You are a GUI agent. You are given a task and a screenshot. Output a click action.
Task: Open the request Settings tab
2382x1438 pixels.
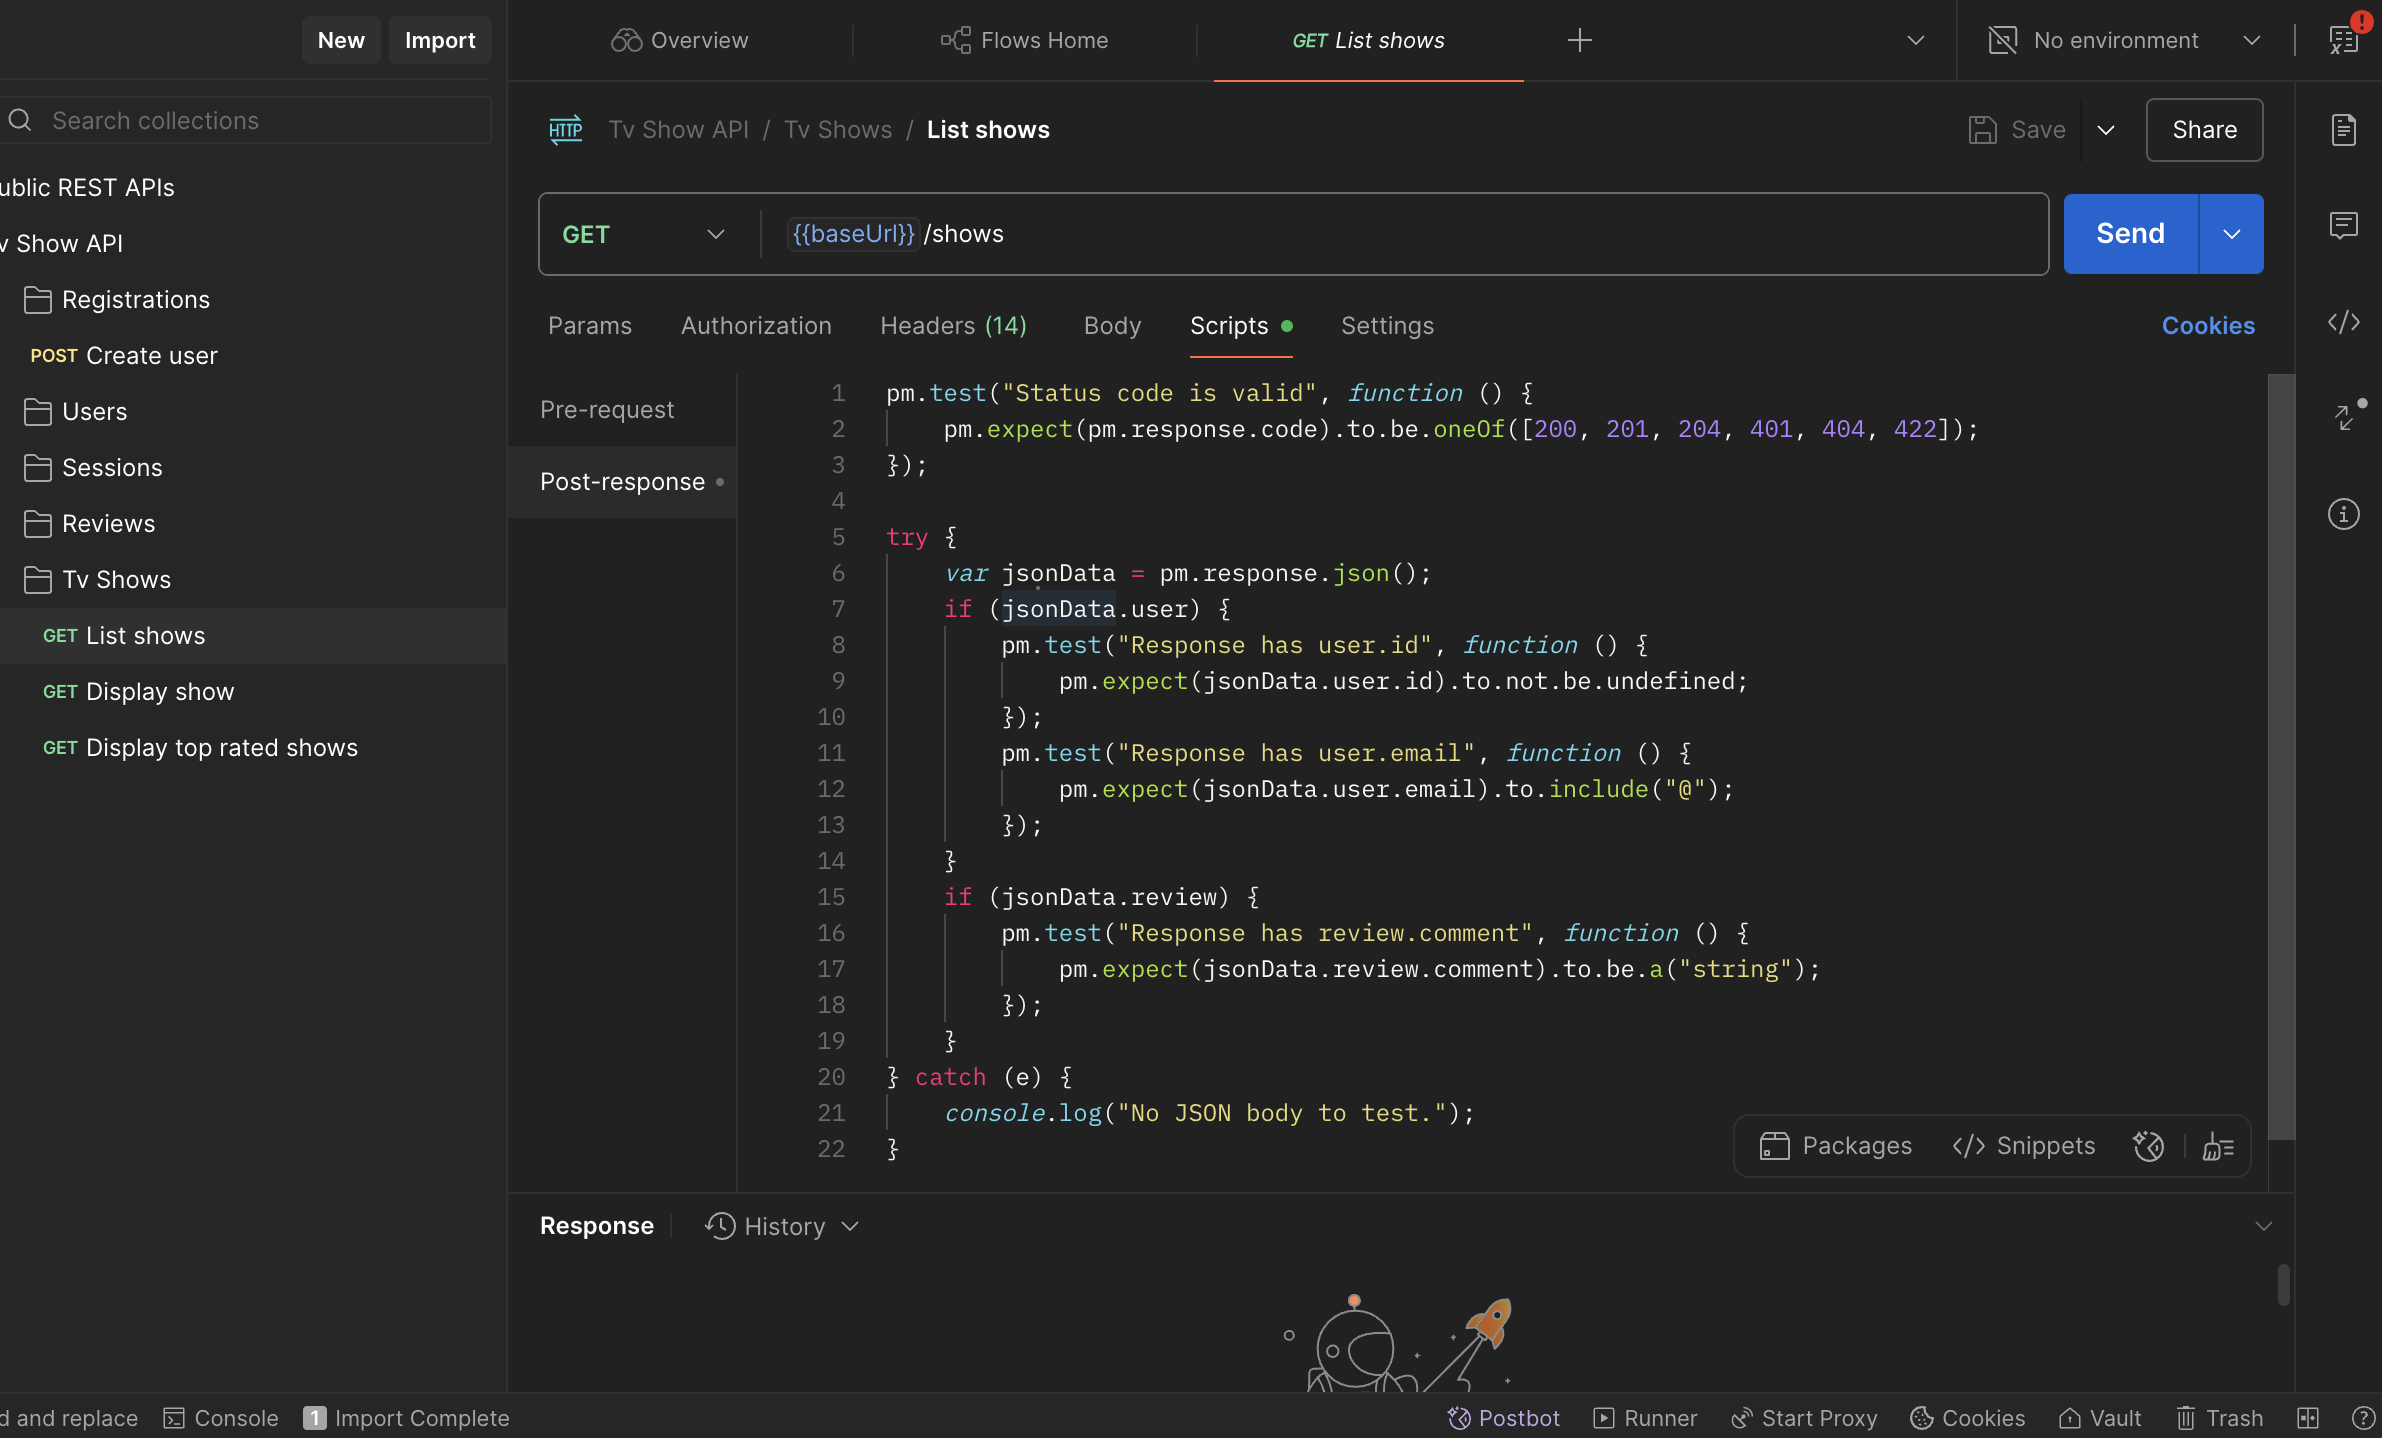(1387, 326)
